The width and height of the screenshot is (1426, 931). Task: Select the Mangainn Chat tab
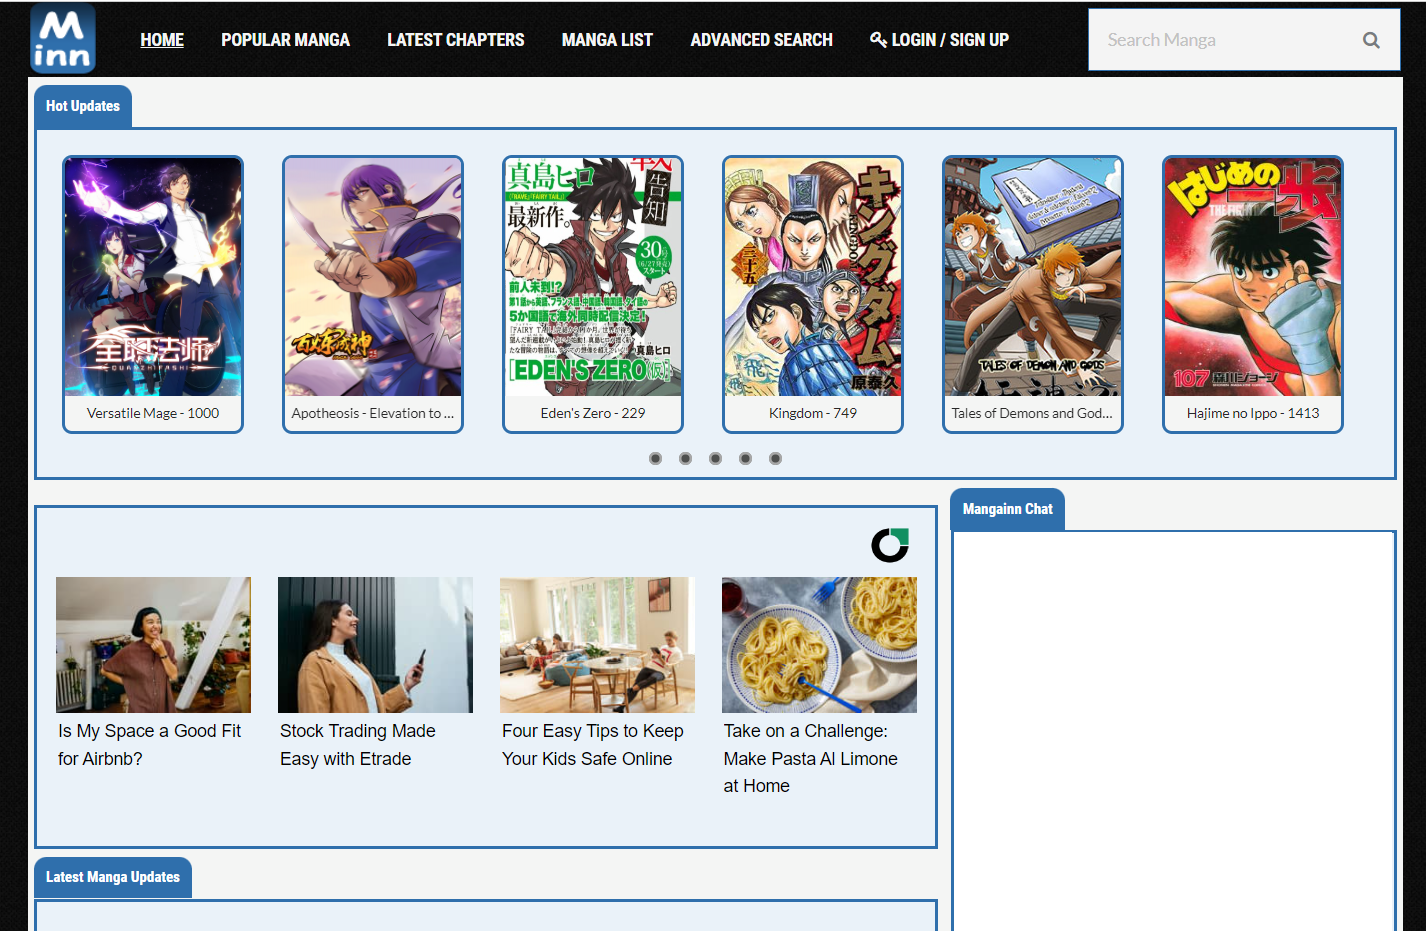pos(1007,509)
